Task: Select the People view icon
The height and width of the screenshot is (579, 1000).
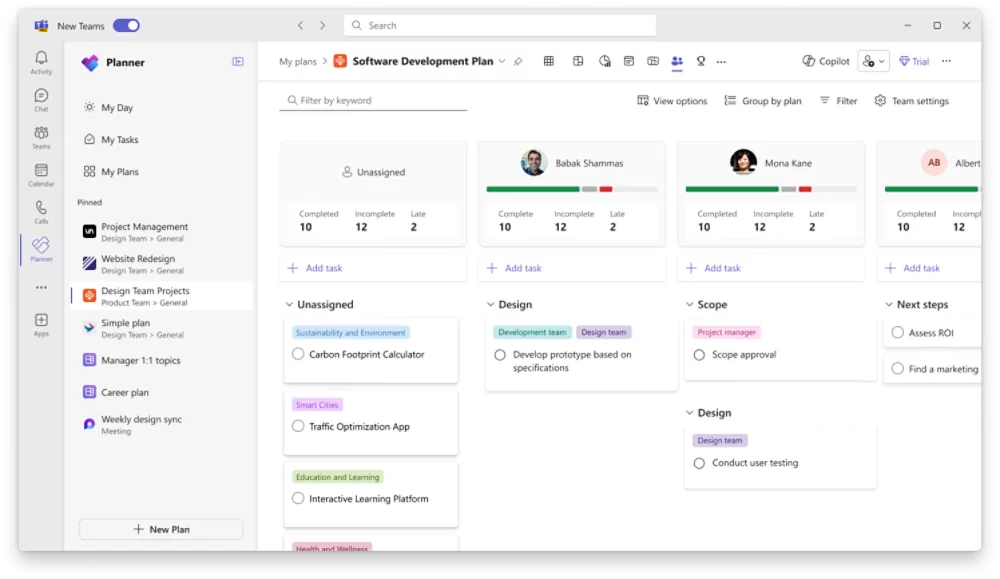Action: (677, 61)
